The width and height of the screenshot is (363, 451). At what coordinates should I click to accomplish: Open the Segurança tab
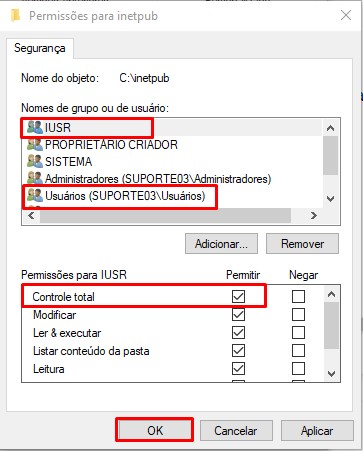tap(40, 48)
